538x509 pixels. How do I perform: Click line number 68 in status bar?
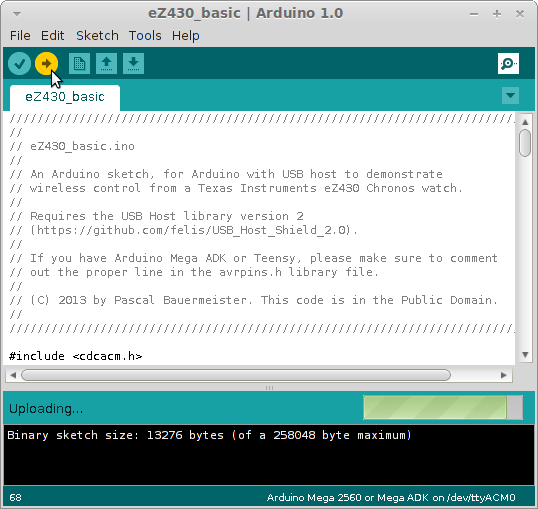(x=15, y=498)
